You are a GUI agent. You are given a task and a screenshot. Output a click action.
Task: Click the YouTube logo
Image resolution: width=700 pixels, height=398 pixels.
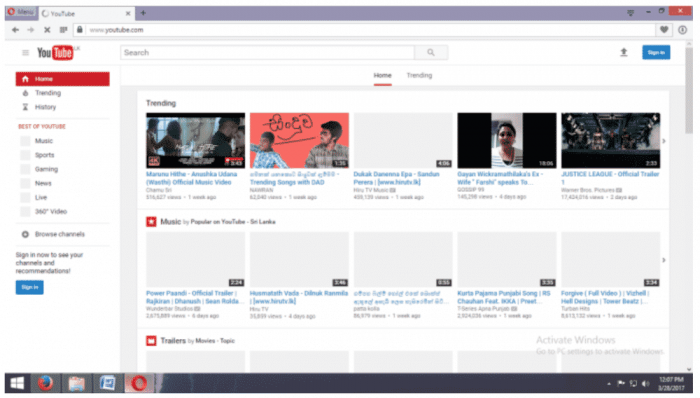pyautogui.click(x=55, y=53)
